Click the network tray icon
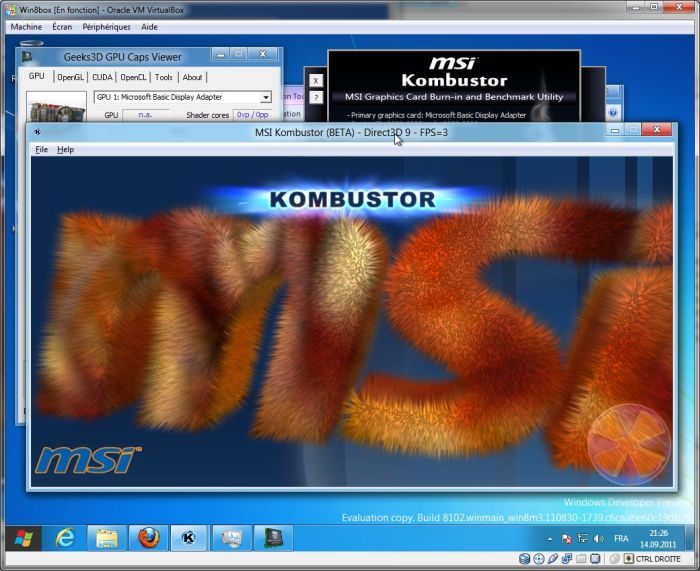The width and height of the screenshot is (700, 571). pyautogui.click(x=583, y=538)
